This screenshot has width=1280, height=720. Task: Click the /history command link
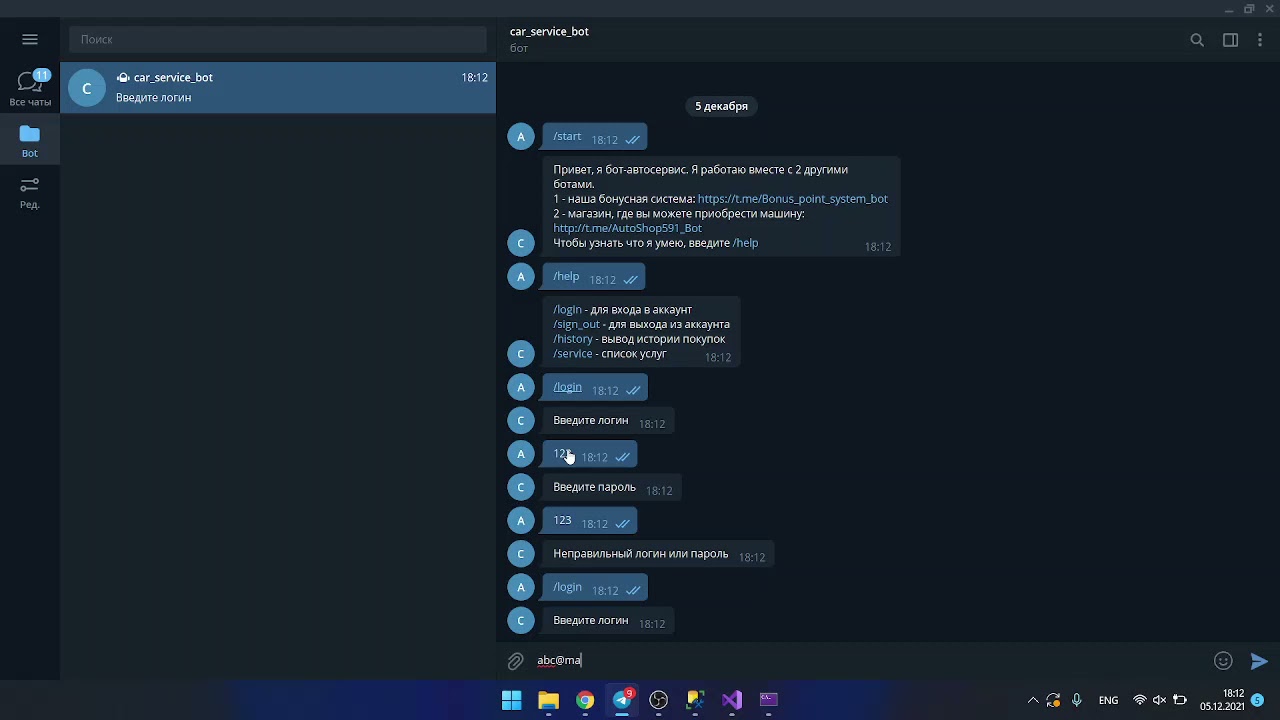(573, 339)
